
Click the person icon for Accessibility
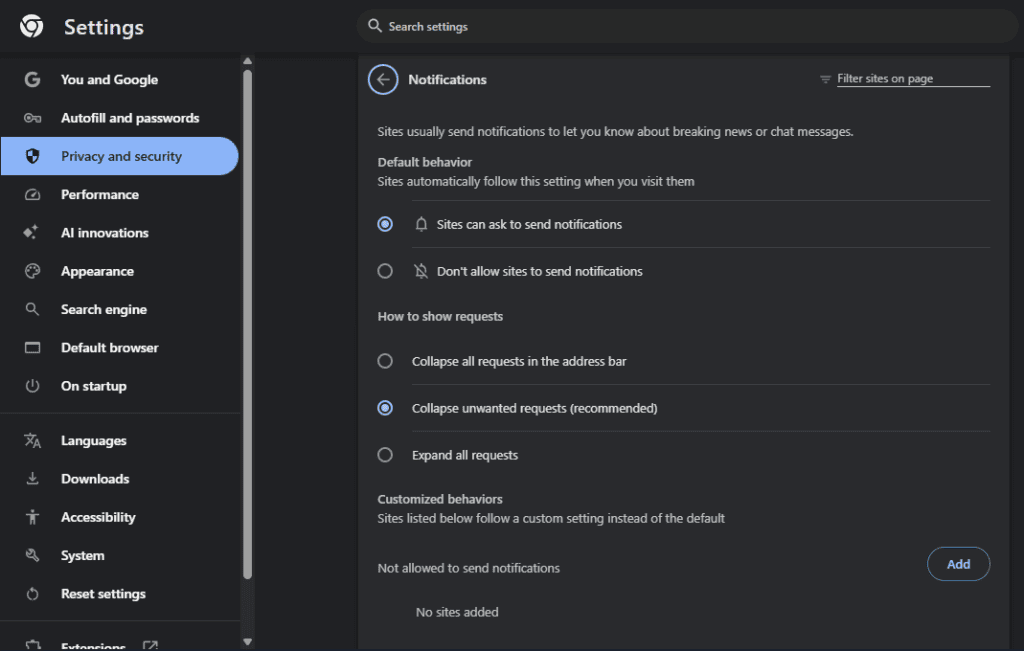(x=32, y=517)
